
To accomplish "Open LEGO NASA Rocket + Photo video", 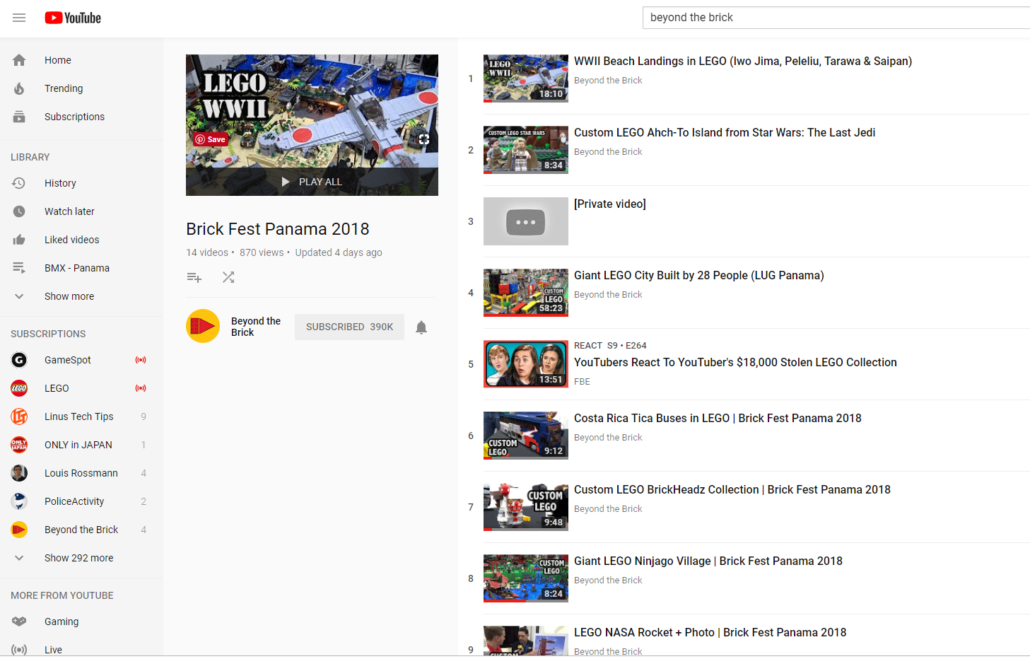I will click(710, 632).
